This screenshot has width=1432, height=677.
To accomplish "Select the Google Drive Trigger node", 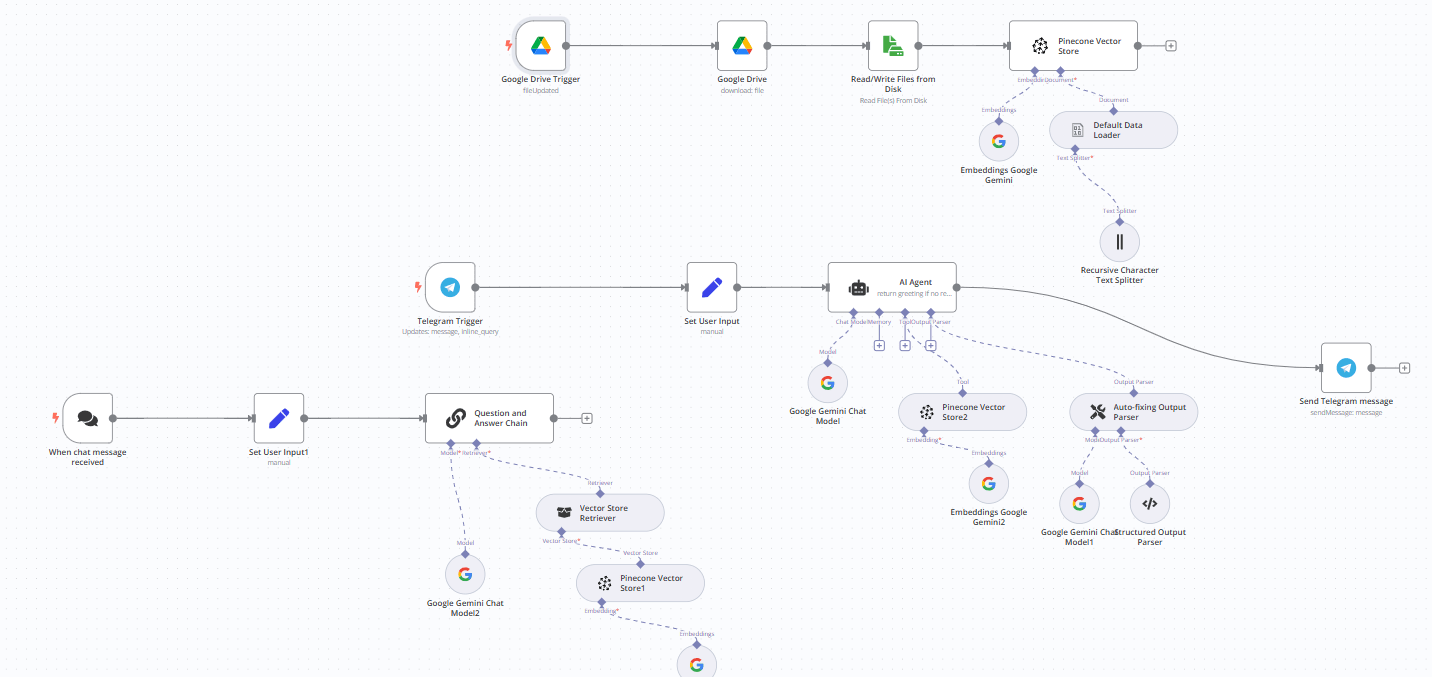I will [x=541, y=46].
